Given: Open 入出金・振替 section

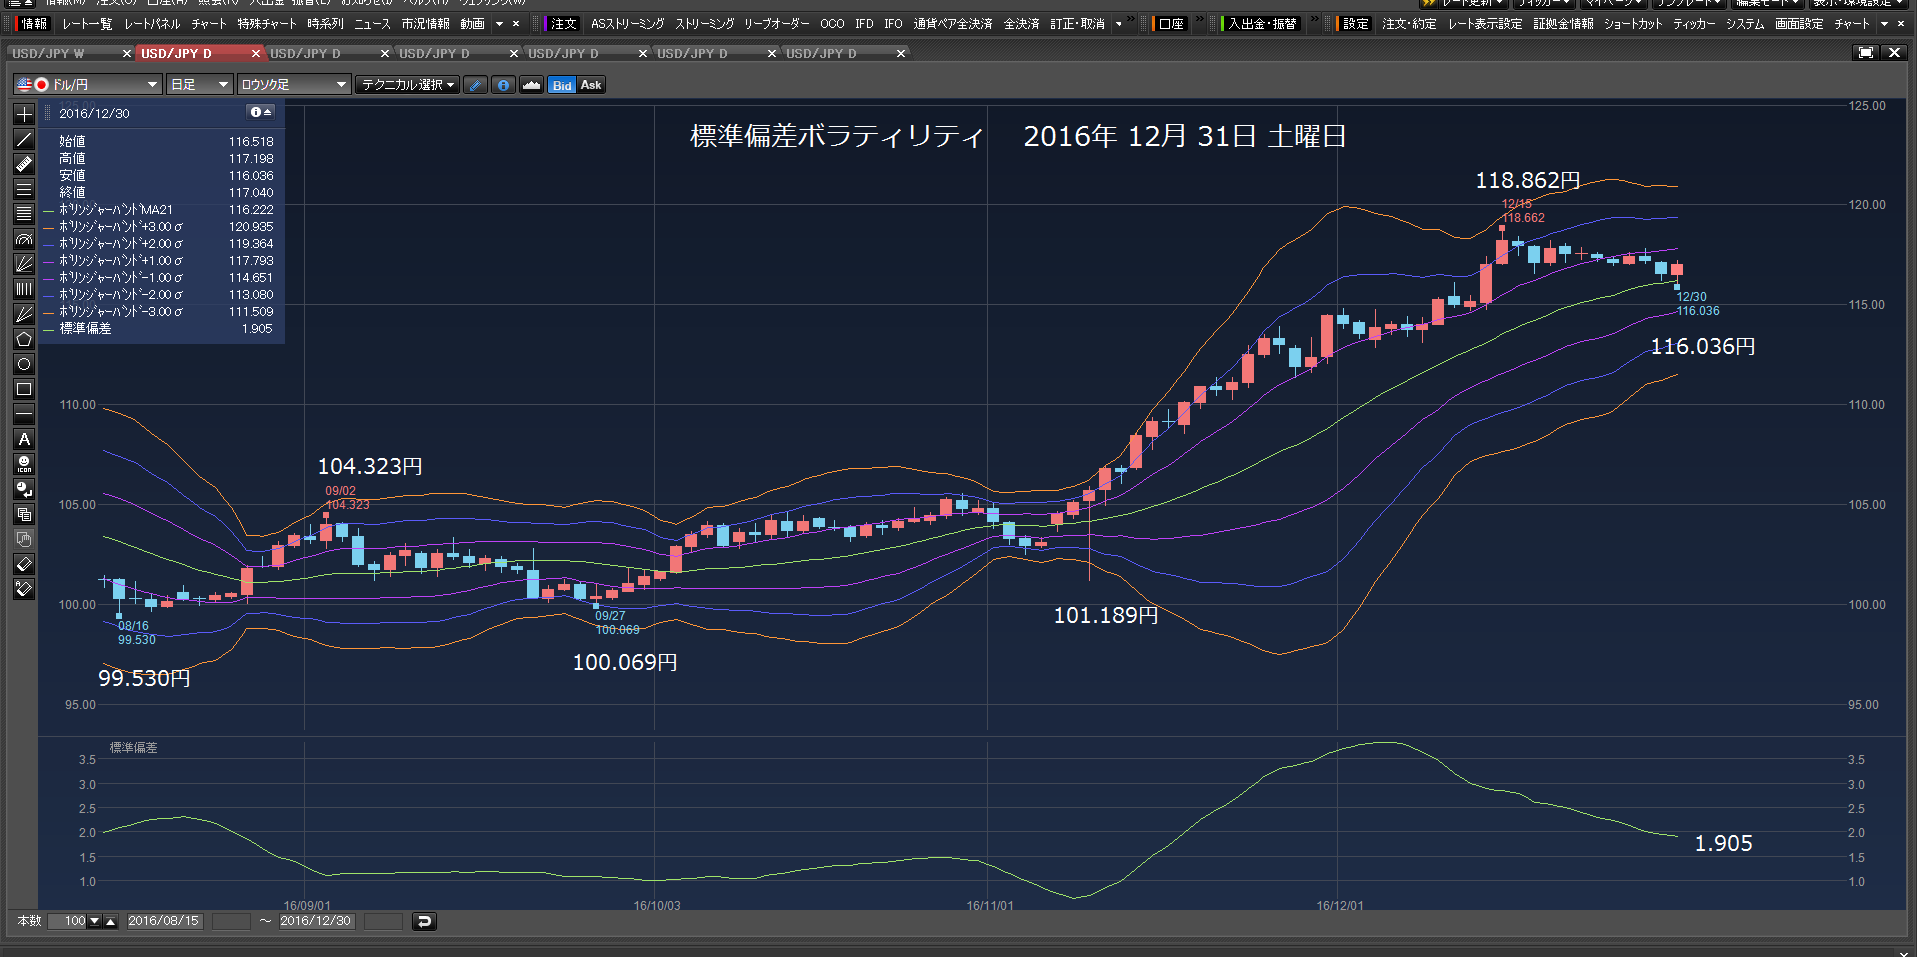Looking at the screenshot, I should coord(1262,24).
